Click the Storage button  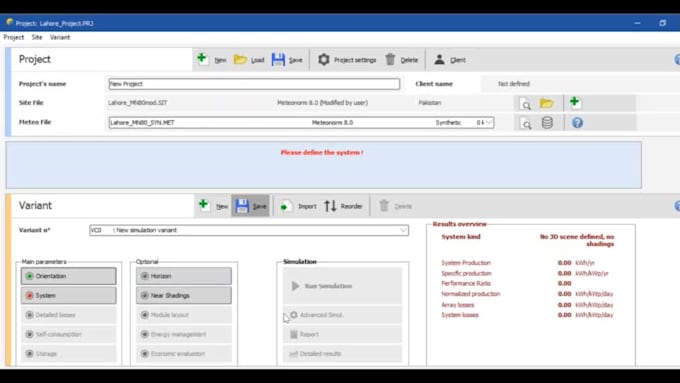(x=69, y=354)
